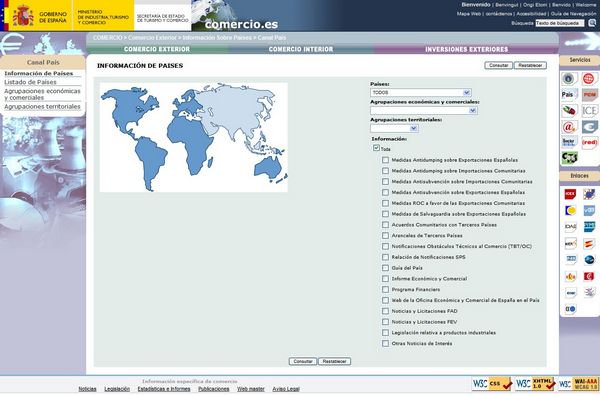600x396 pixels.
Task: Open the PIDM service icon
Action: click(590, 94)
